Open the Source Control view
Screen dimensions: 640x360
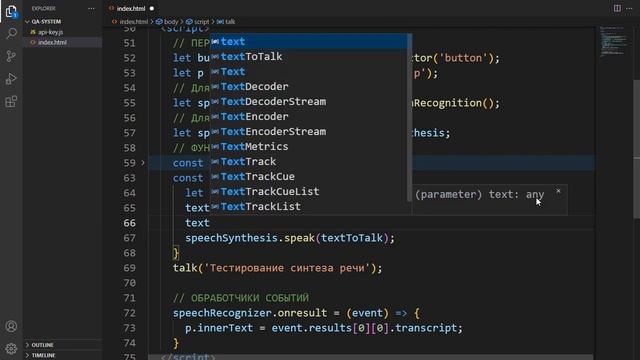11,56
